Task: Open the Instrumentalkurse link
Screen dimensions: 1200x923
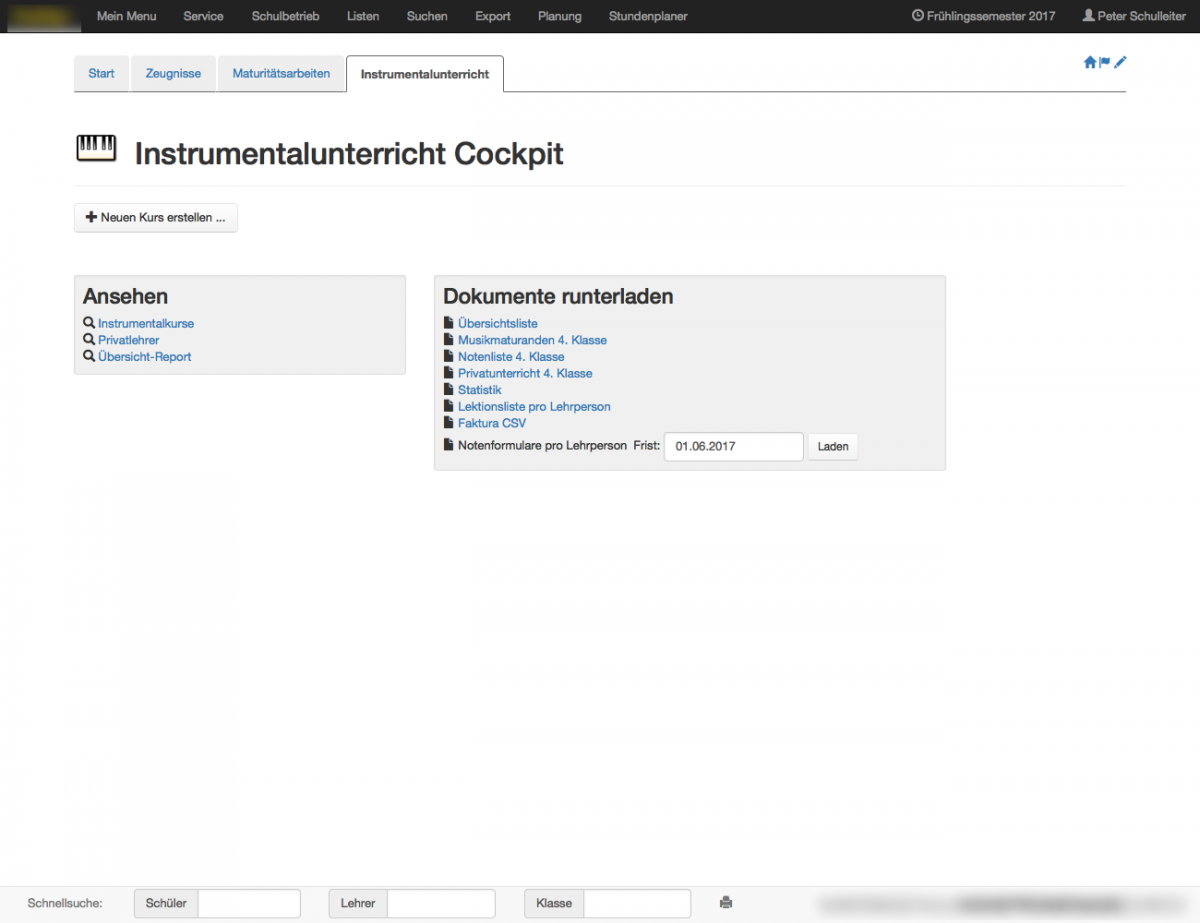Action: tap(146, 324)
